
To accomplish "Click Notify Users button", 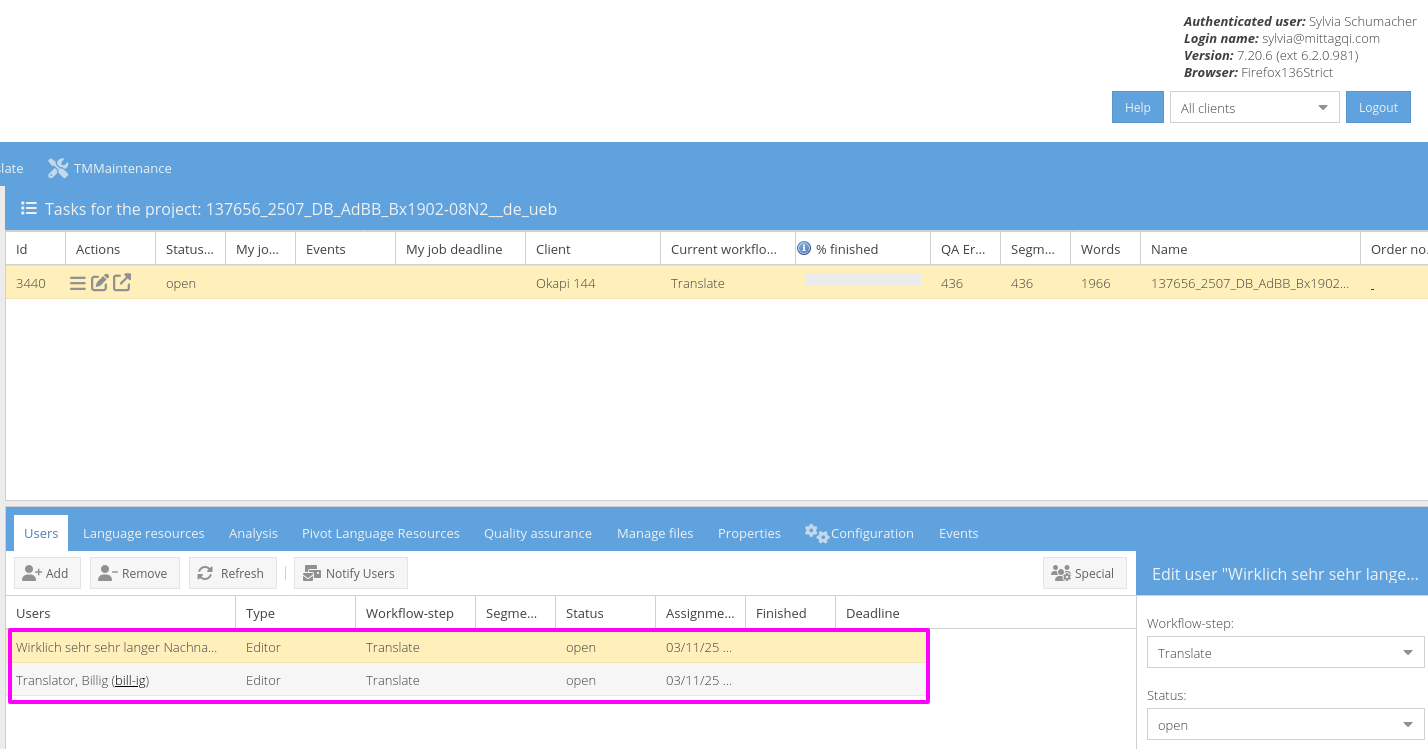I will (350, 573).
